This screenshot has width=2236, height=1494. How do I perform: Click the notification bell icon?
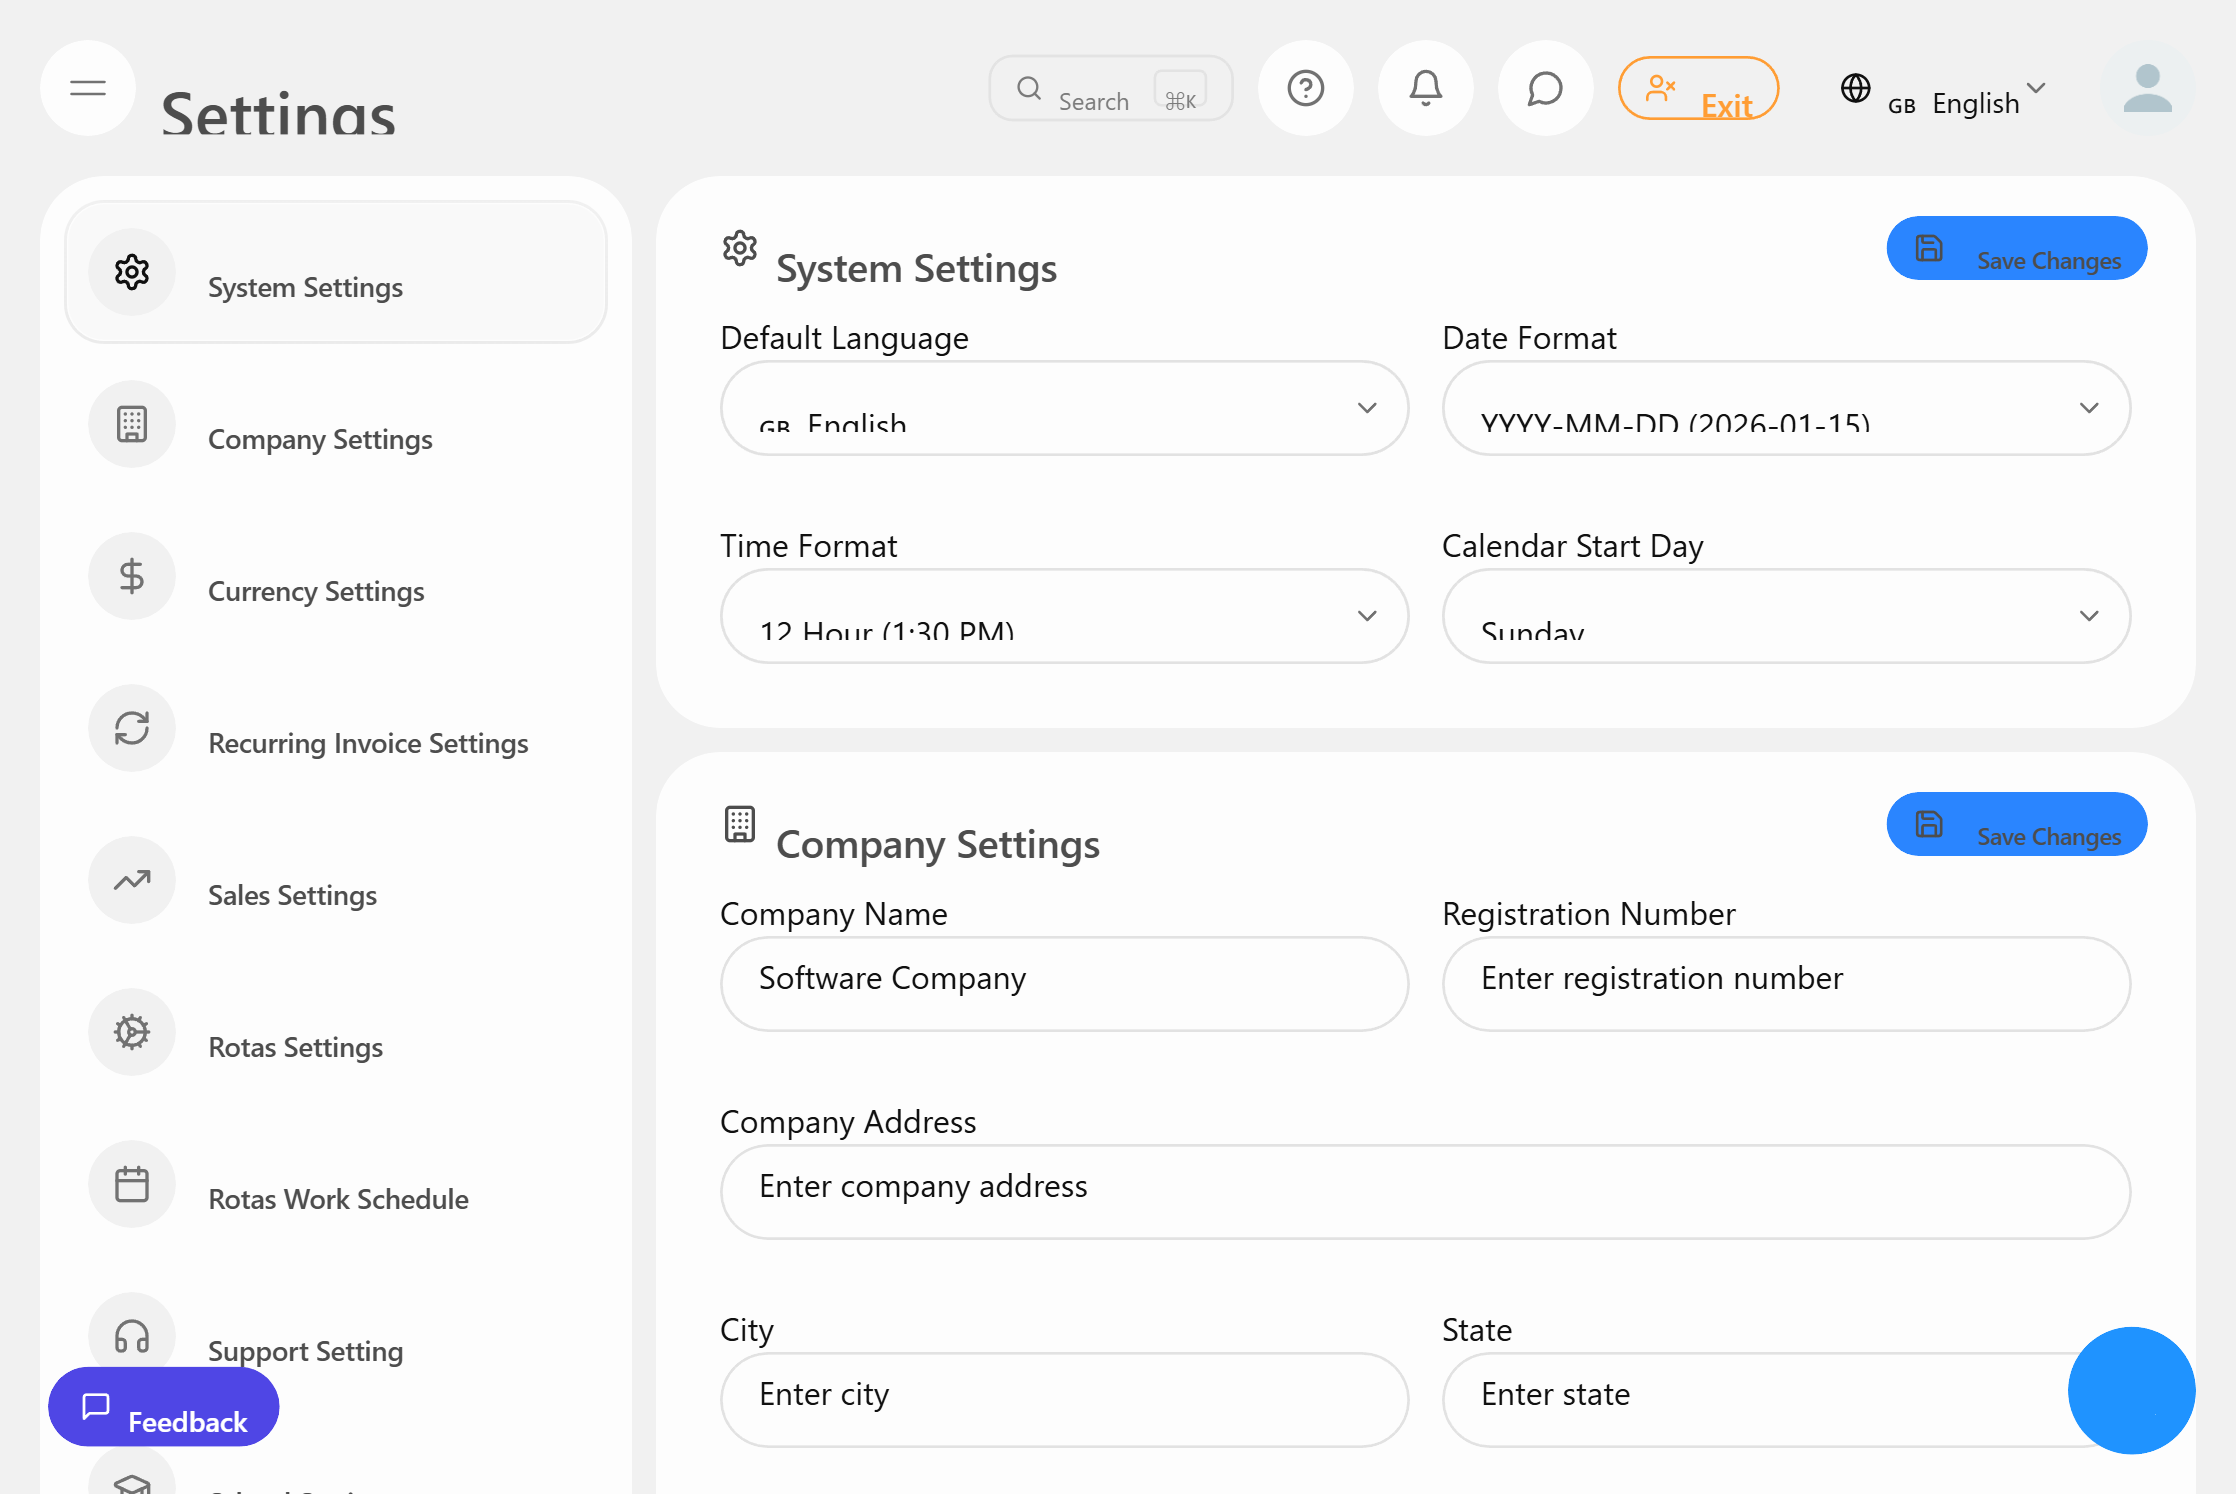click(1425, 88)
